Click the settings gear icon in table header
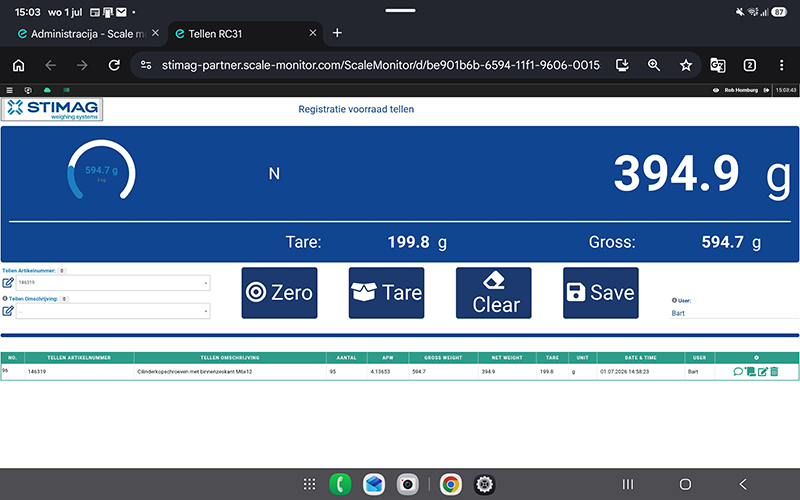The height and width of the screenshot is (500, 800). click(756, 358)
